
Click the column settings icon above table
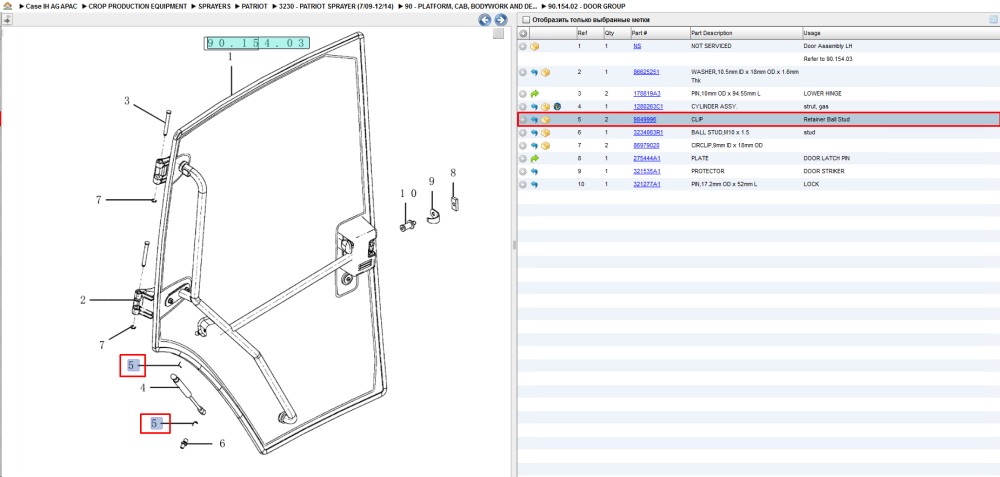click(993, 20)
